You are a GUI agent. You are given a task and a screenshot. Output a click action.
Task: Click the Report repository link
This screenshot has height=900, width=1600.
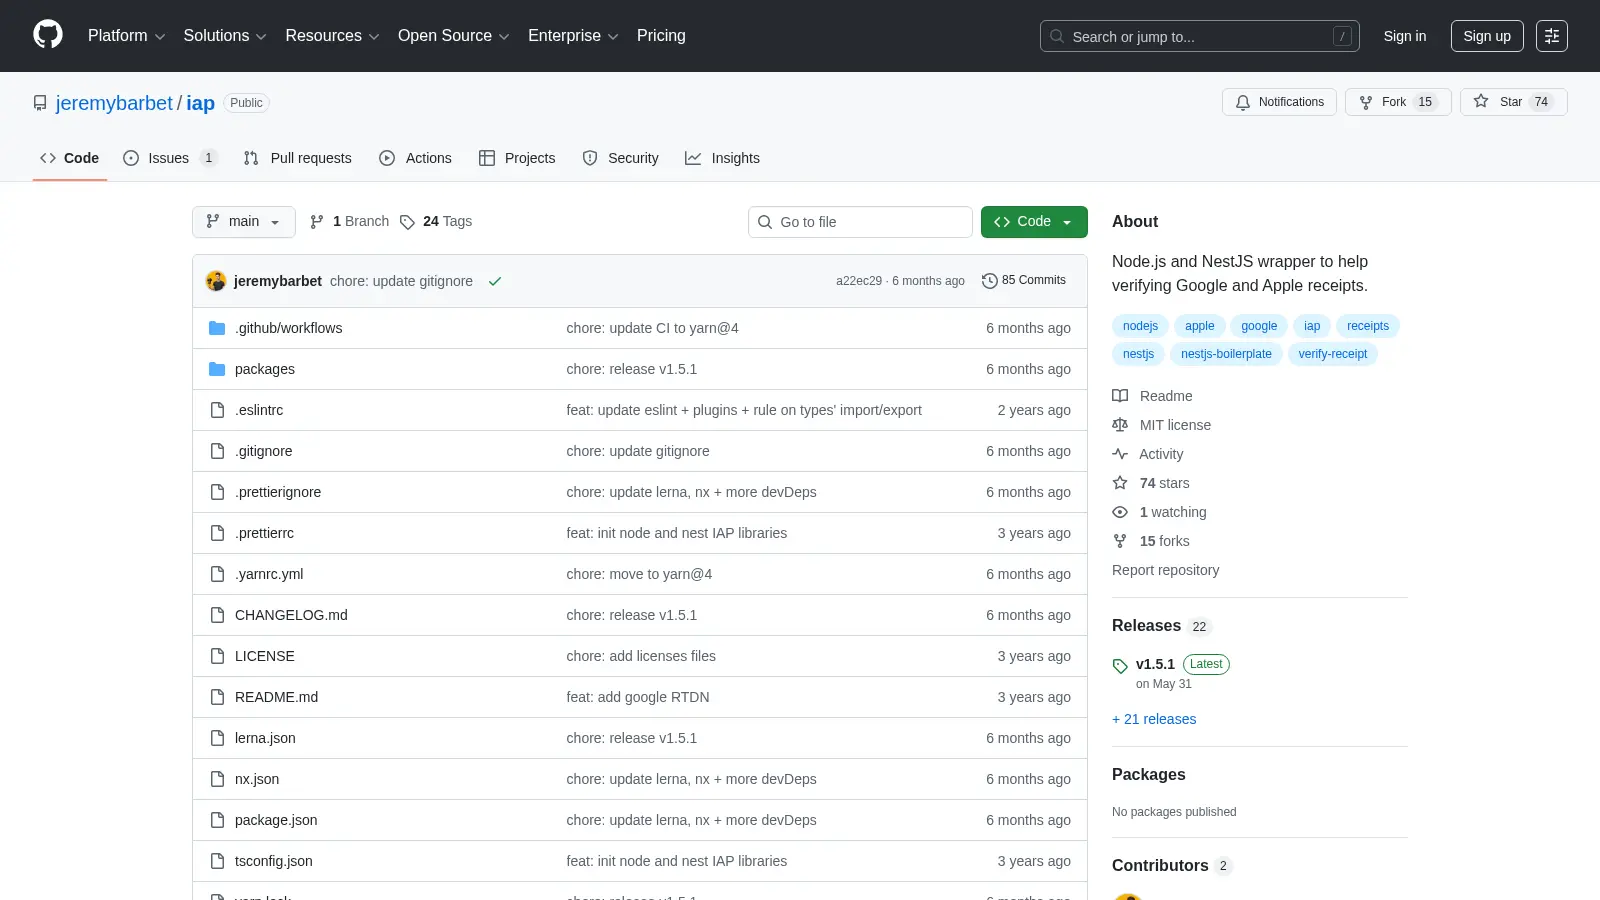tap(1165, 570)
